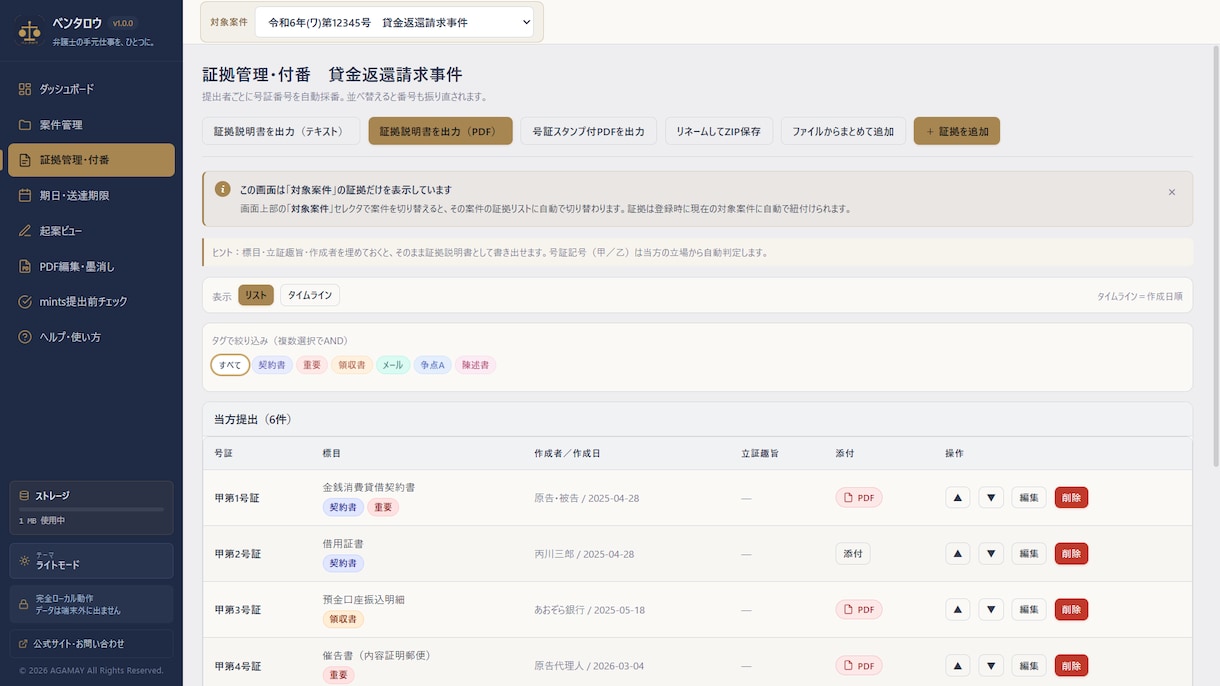The width and height of the screenshot is (1220, 686).
Task: Click the PDF icon beside PDF編集・墨消し
Action: (x=25, y=266)
